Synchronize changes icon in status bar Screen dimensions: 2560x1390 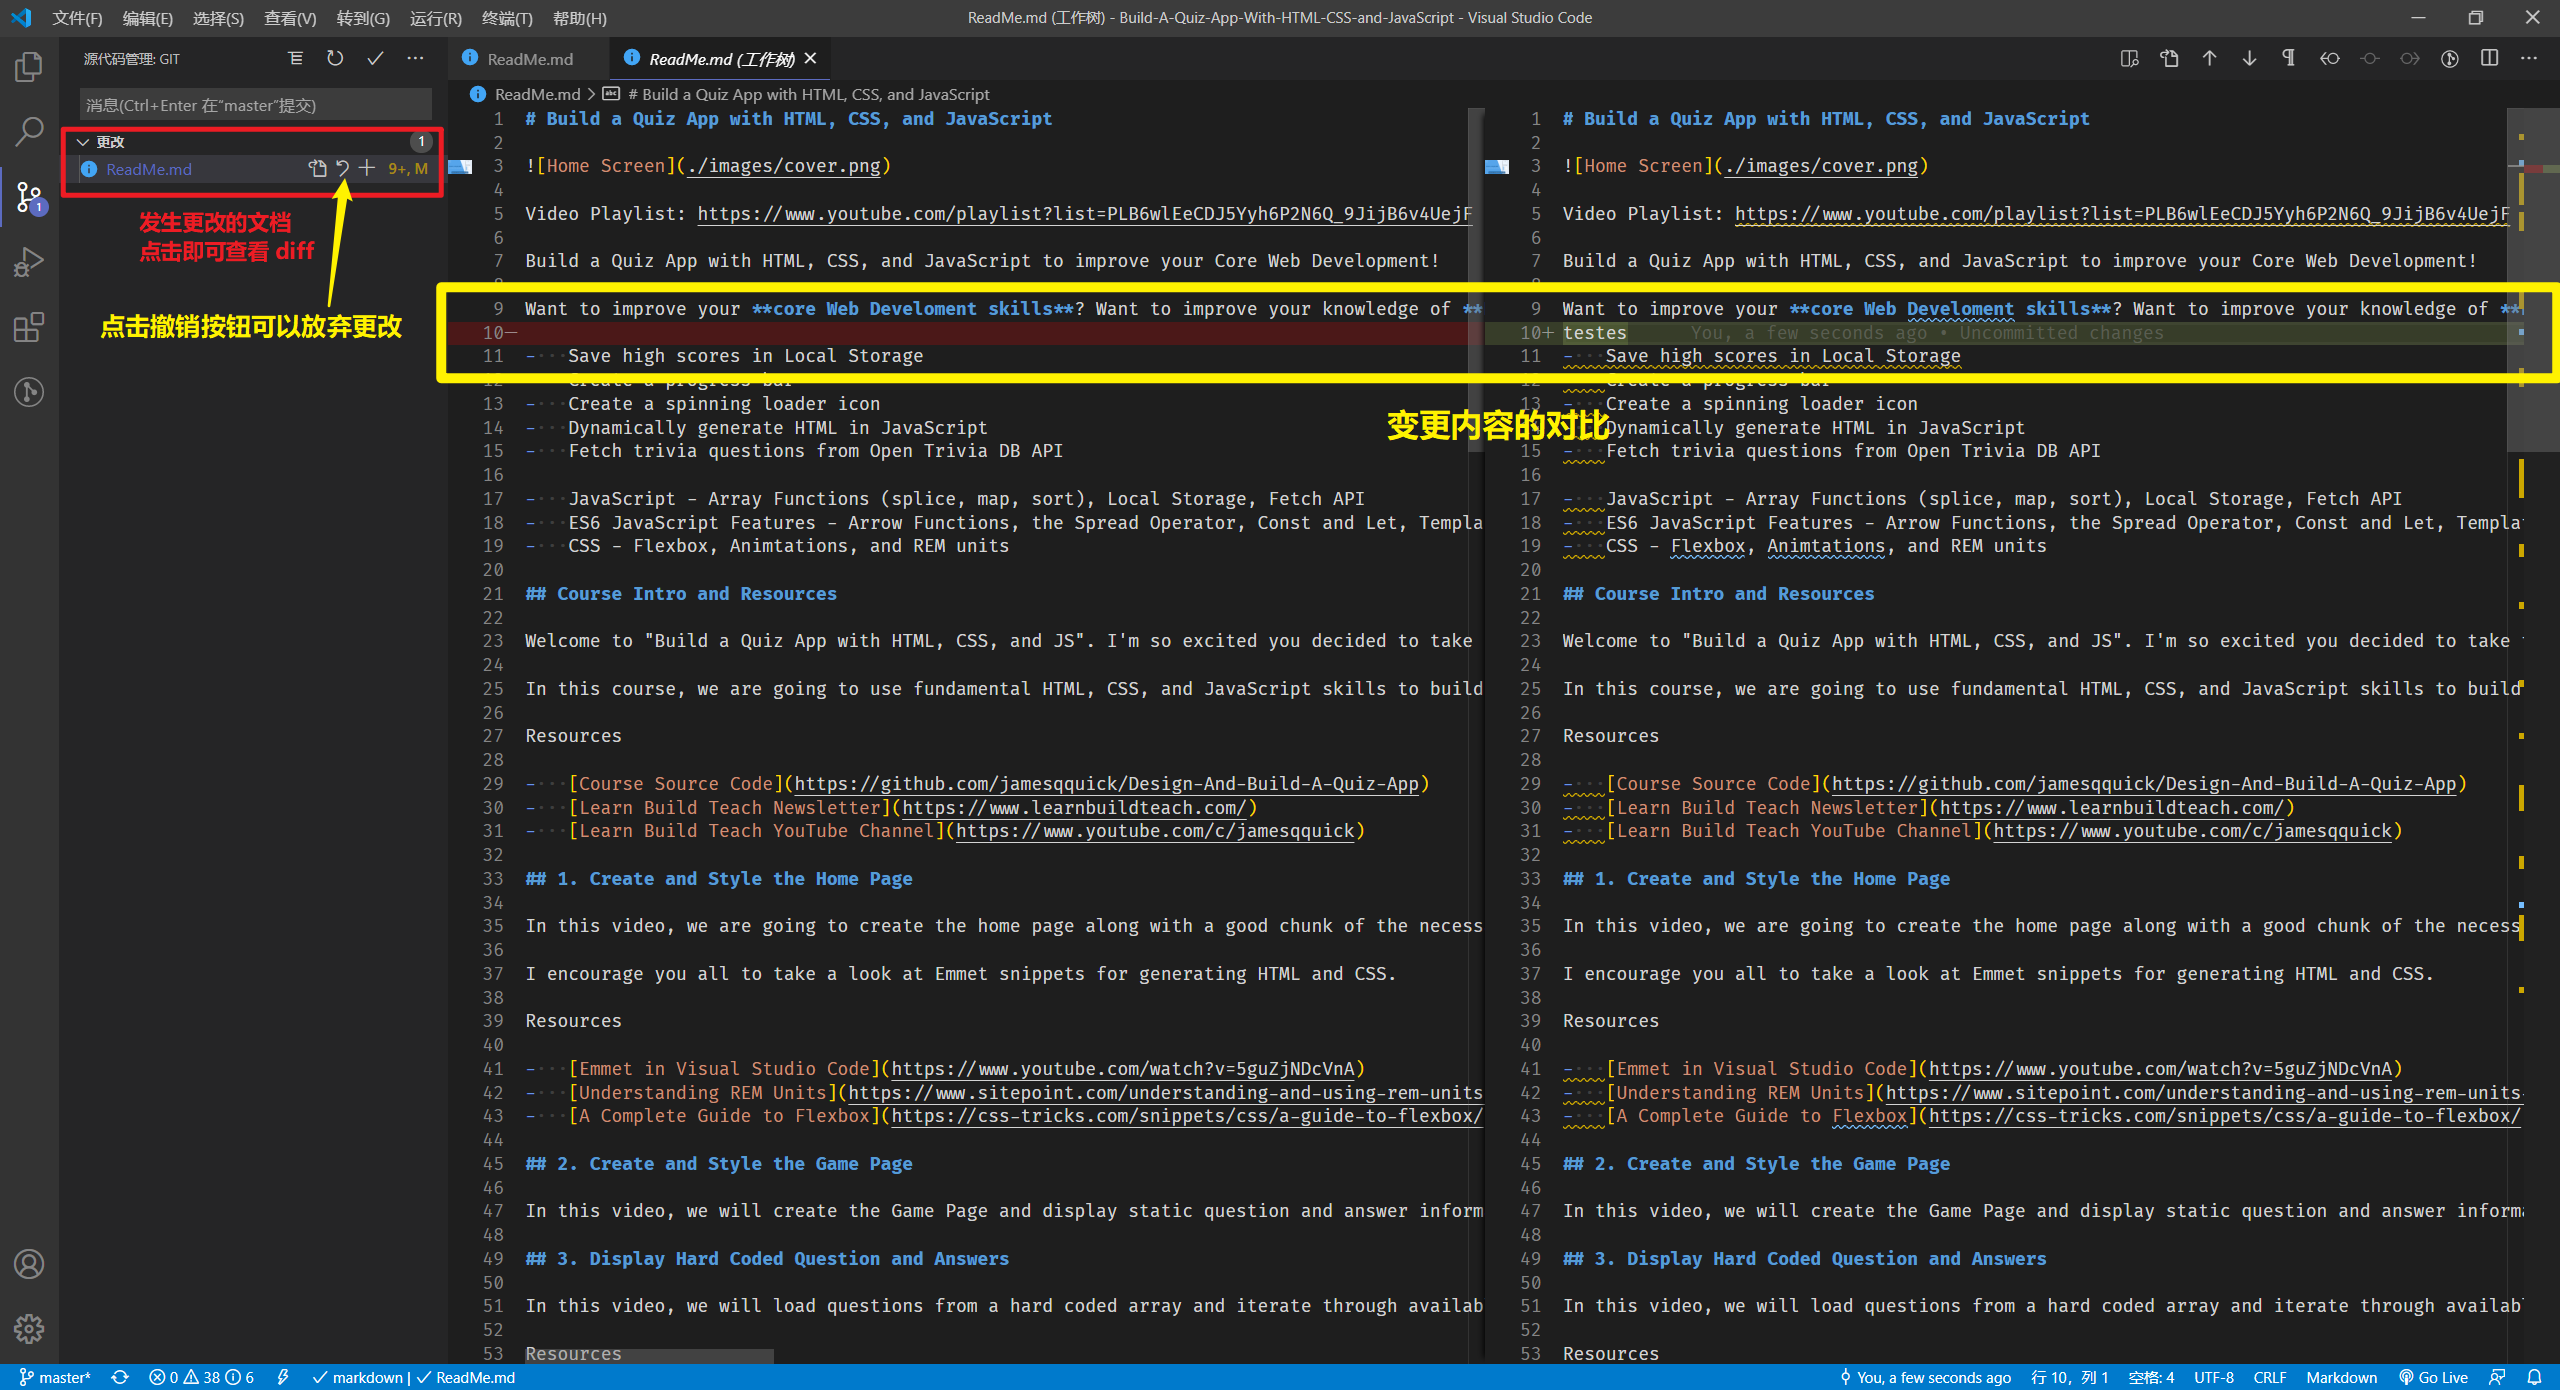click(x=120, y=1377)
